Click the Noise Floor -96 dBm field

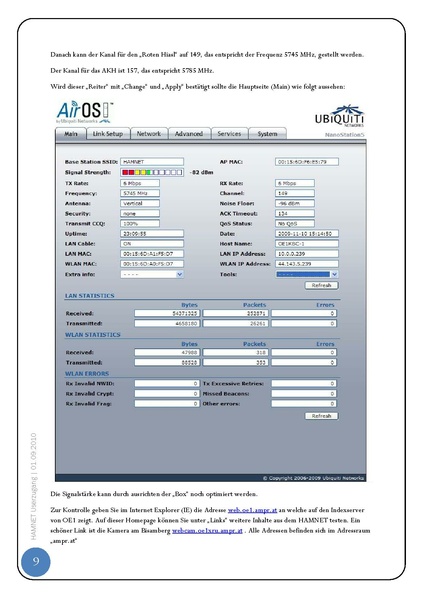click(x=295, y=203)
